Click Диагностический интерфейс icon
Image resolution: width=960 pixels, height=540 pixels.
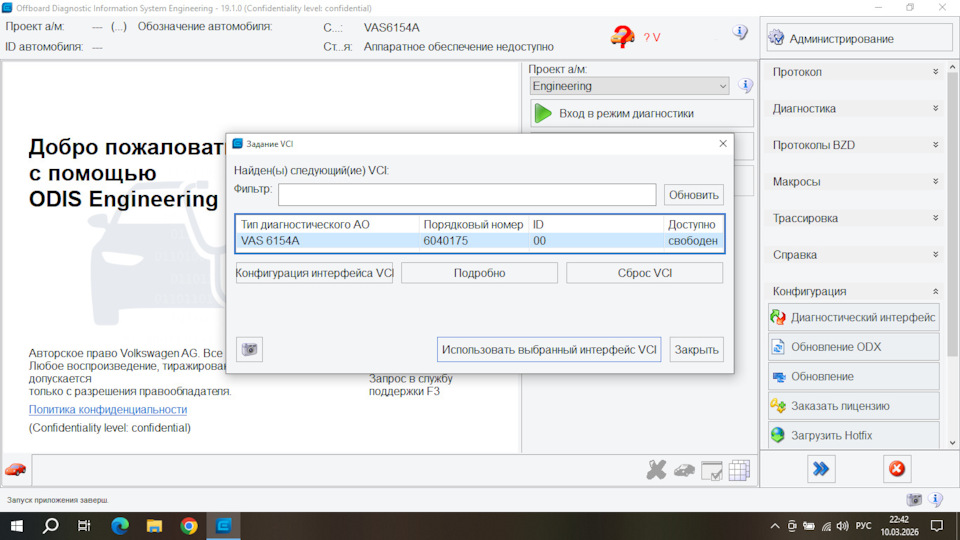coord(778,317)
